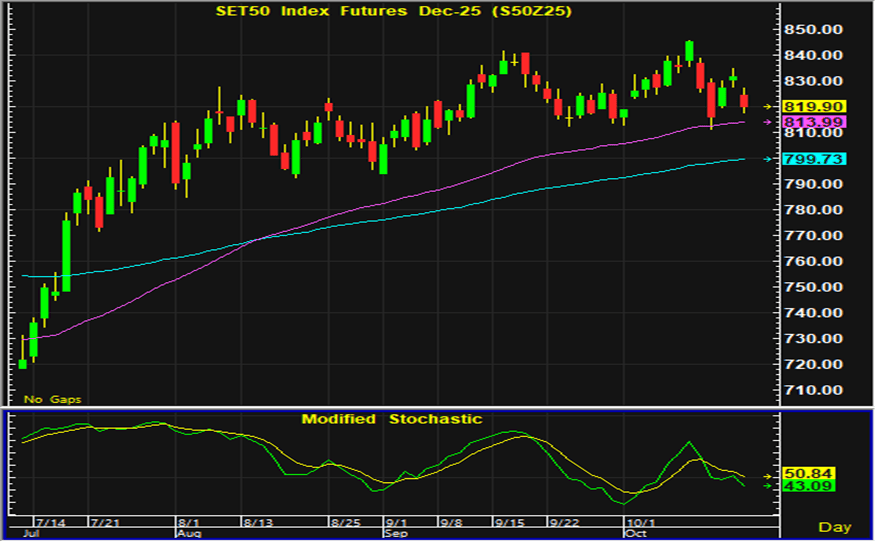Viewport: 876px width, 542px height.
Task: Toggle the No Gaps setting label
Action: coord(53,399)
